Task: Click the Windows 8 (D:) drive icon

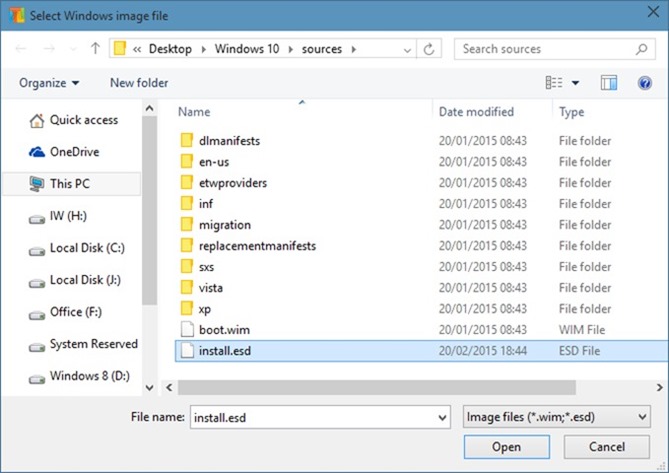Action: pyautogui.click(x=37, y=379)
